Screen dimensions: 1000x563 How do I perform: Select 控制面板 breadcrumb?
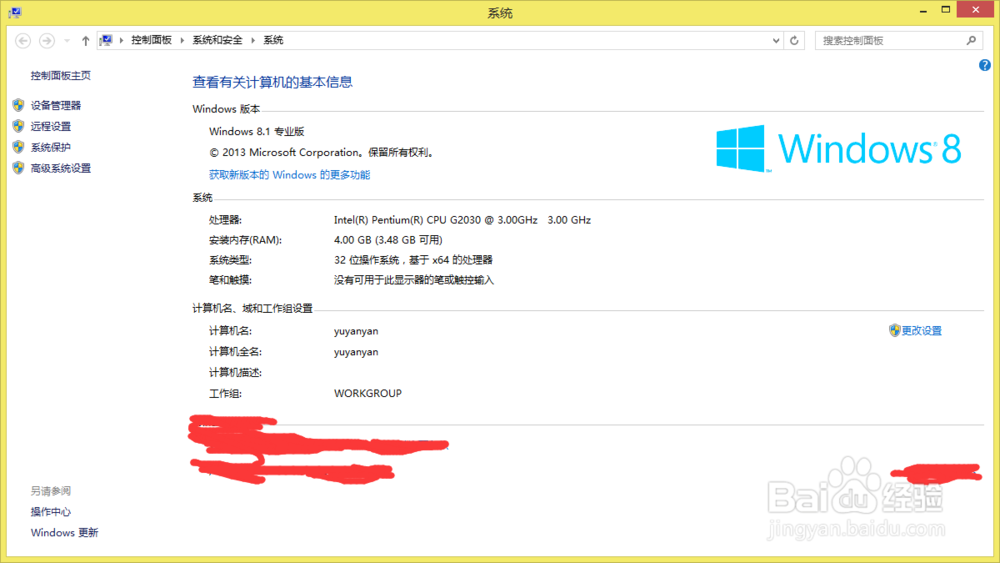152,40
